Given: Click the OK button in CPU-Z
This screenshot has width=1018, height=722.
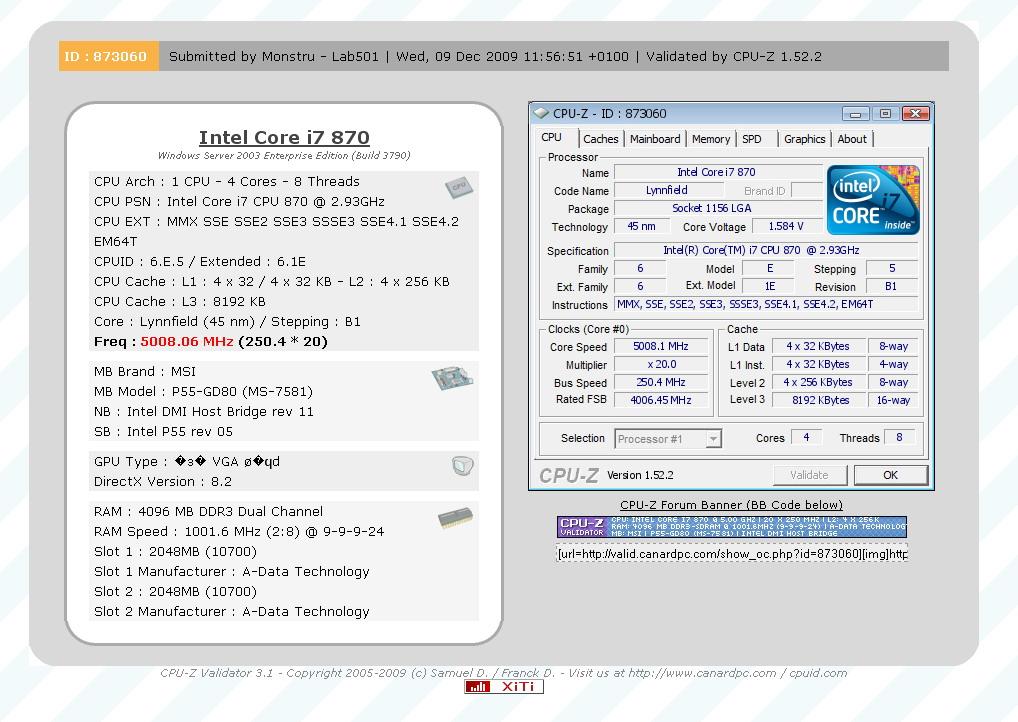Looking at the screenshot, I should (890, 475).
